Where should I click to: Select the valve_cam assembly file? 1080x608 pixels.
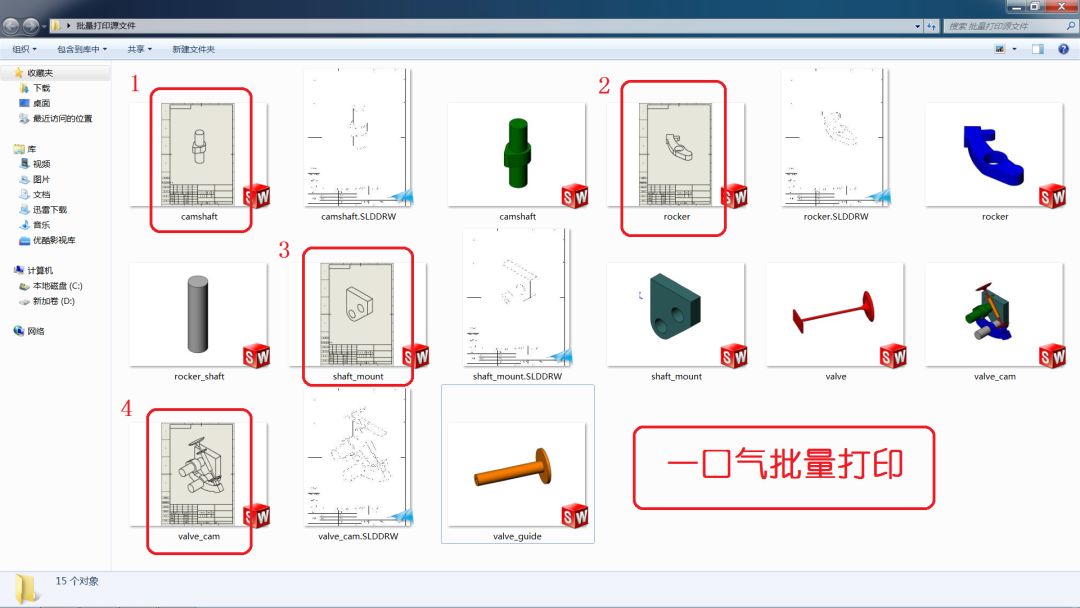pyautogui.click(x=995, y=315)
